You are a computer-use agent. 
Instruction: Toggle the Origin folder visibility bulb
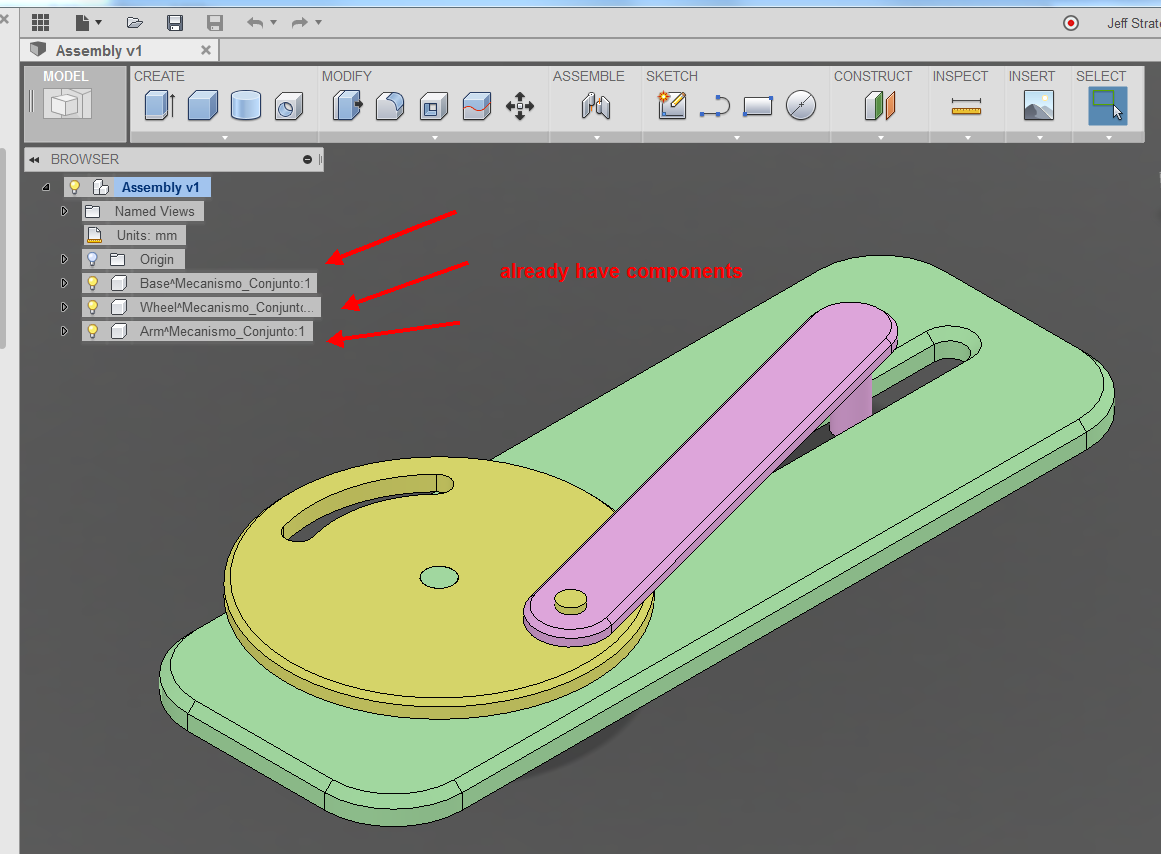click(x=92, y=259)
